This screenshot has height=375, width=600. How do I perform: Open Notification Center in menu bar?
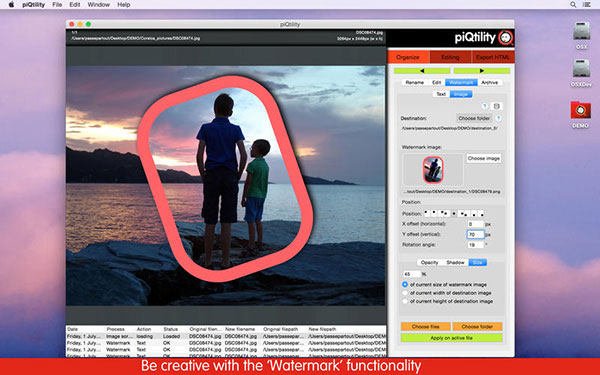tap(586, 5)
